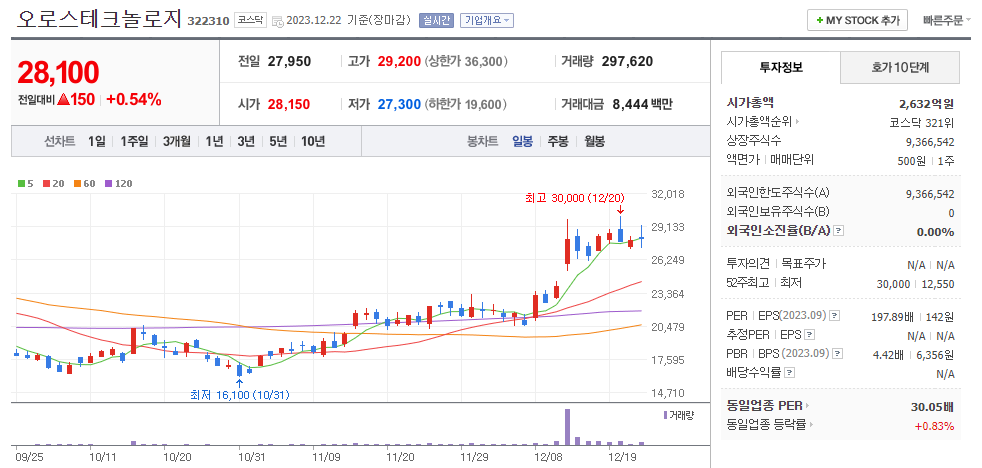Click the 상한가 36,300 text
The width and height of the screenshot is (982, 468).
[x=466, y=61]
